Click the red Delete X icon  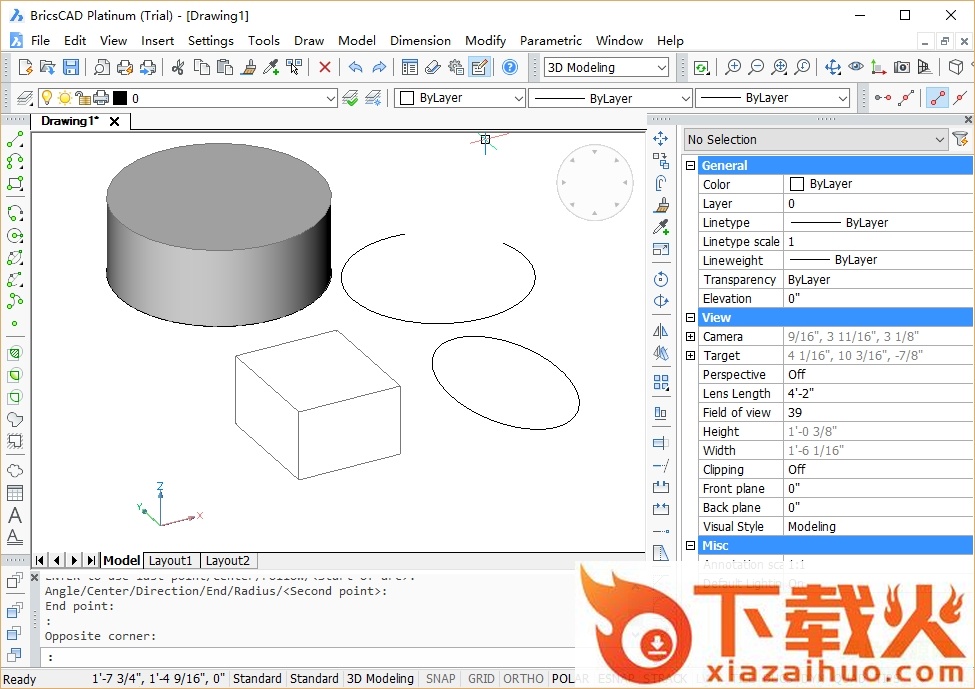(x=324, y=67)
